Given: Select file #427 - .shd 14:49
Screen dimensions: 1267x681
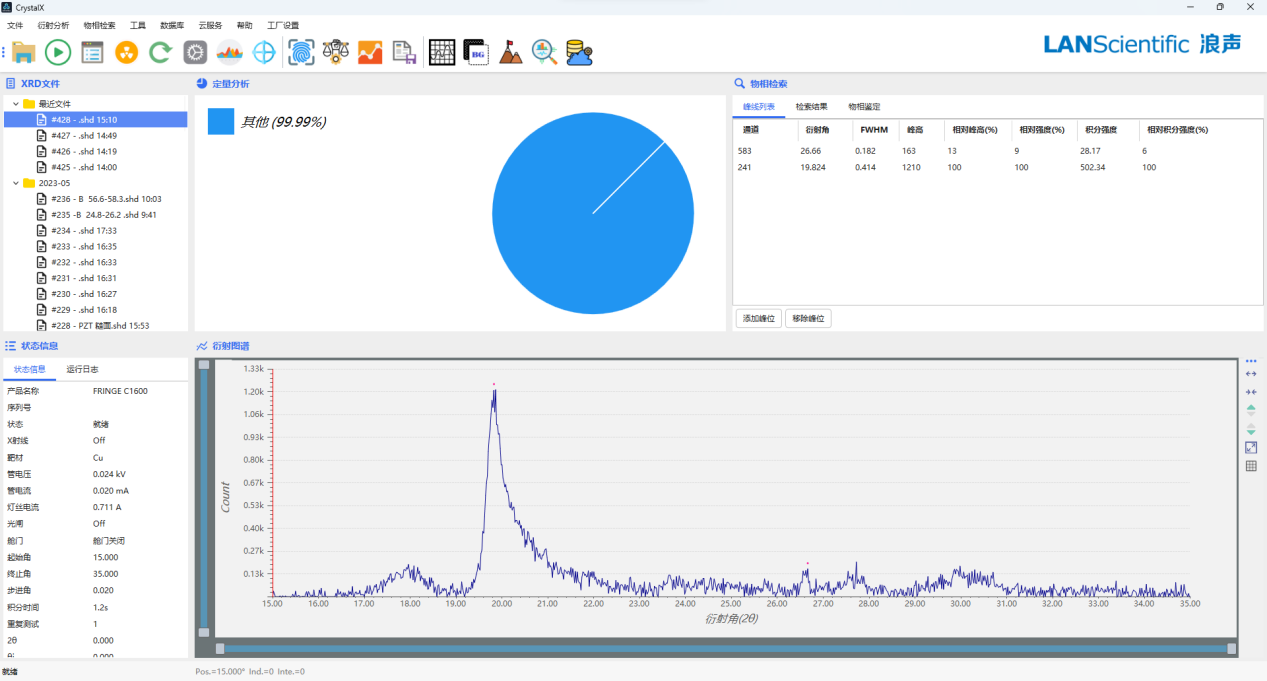Looking at the screenshot, I should tap(96, 135).
